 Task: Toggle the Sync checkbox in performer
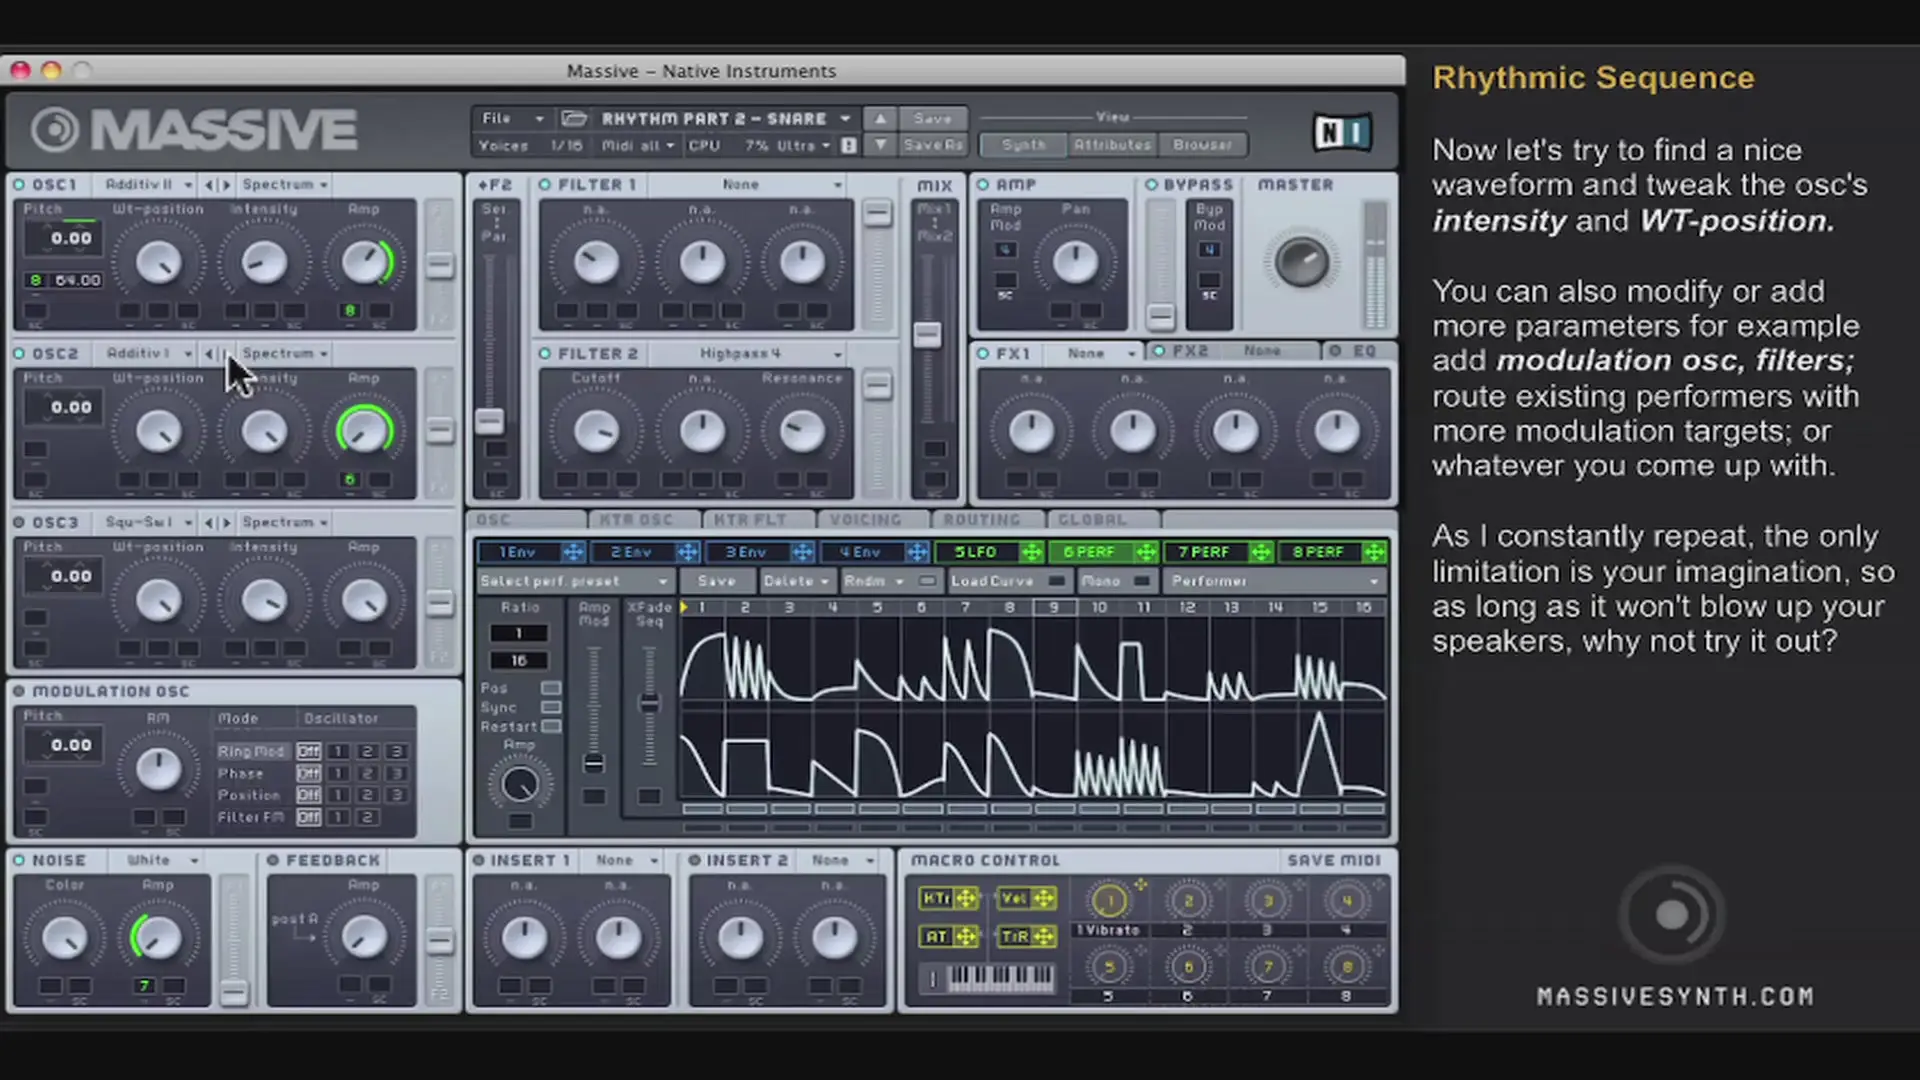click(x=551, y=707)
